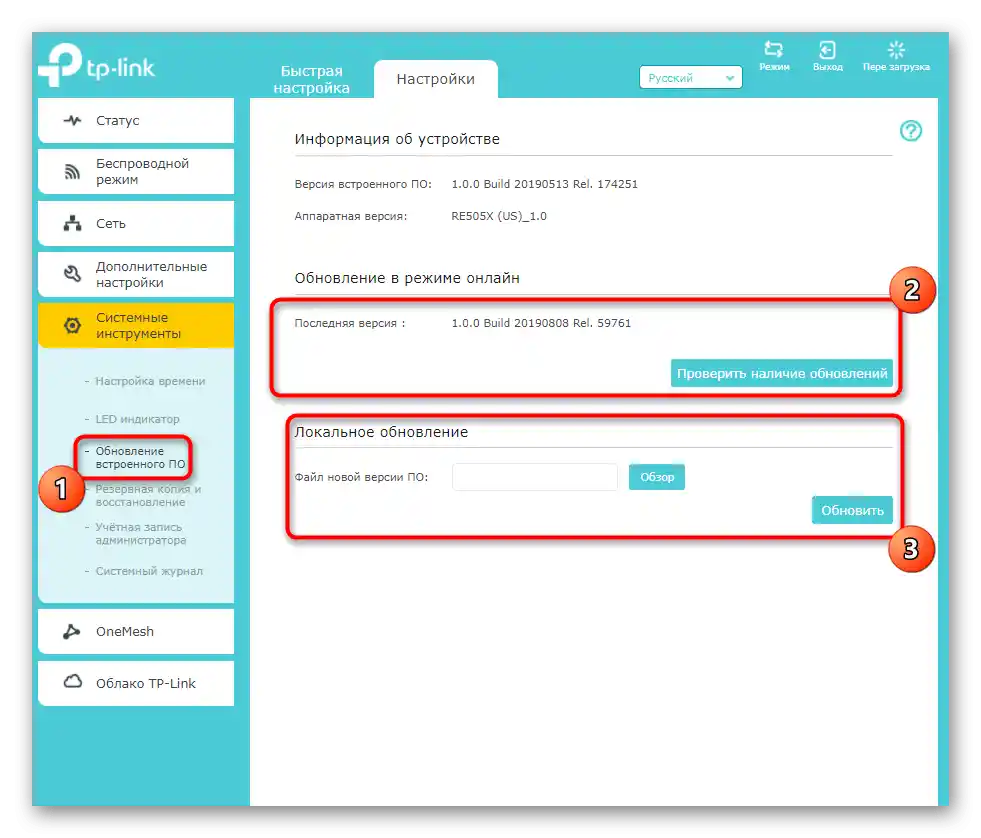This screenshot has height=838, width=981.
Task: Click Файл новой версии ПО label
Action: (x=361, y=477)
